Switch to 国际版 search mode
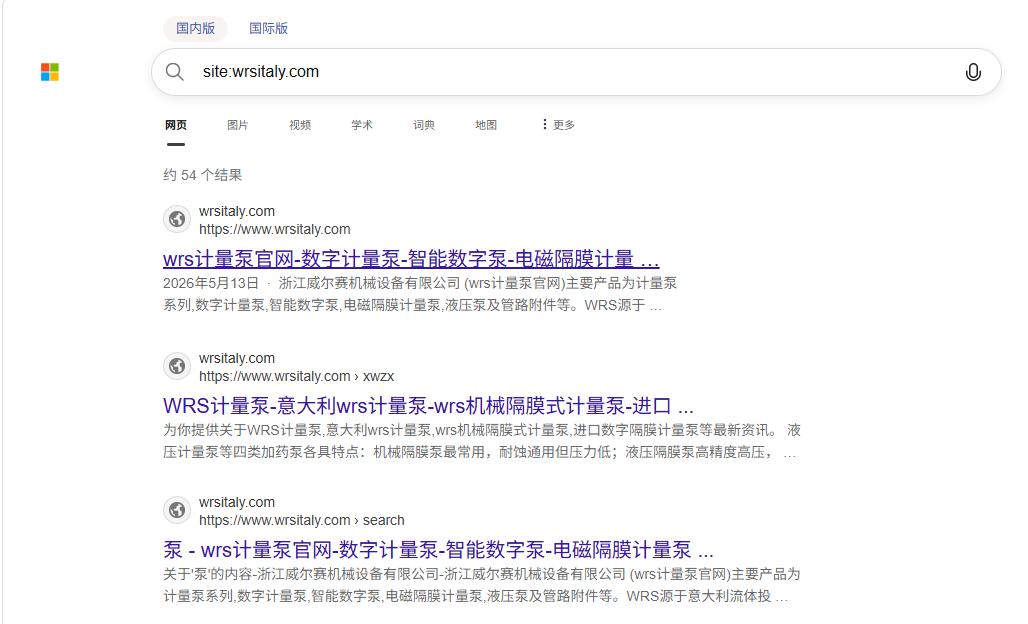1028x624 pixels. click(268, 28)
